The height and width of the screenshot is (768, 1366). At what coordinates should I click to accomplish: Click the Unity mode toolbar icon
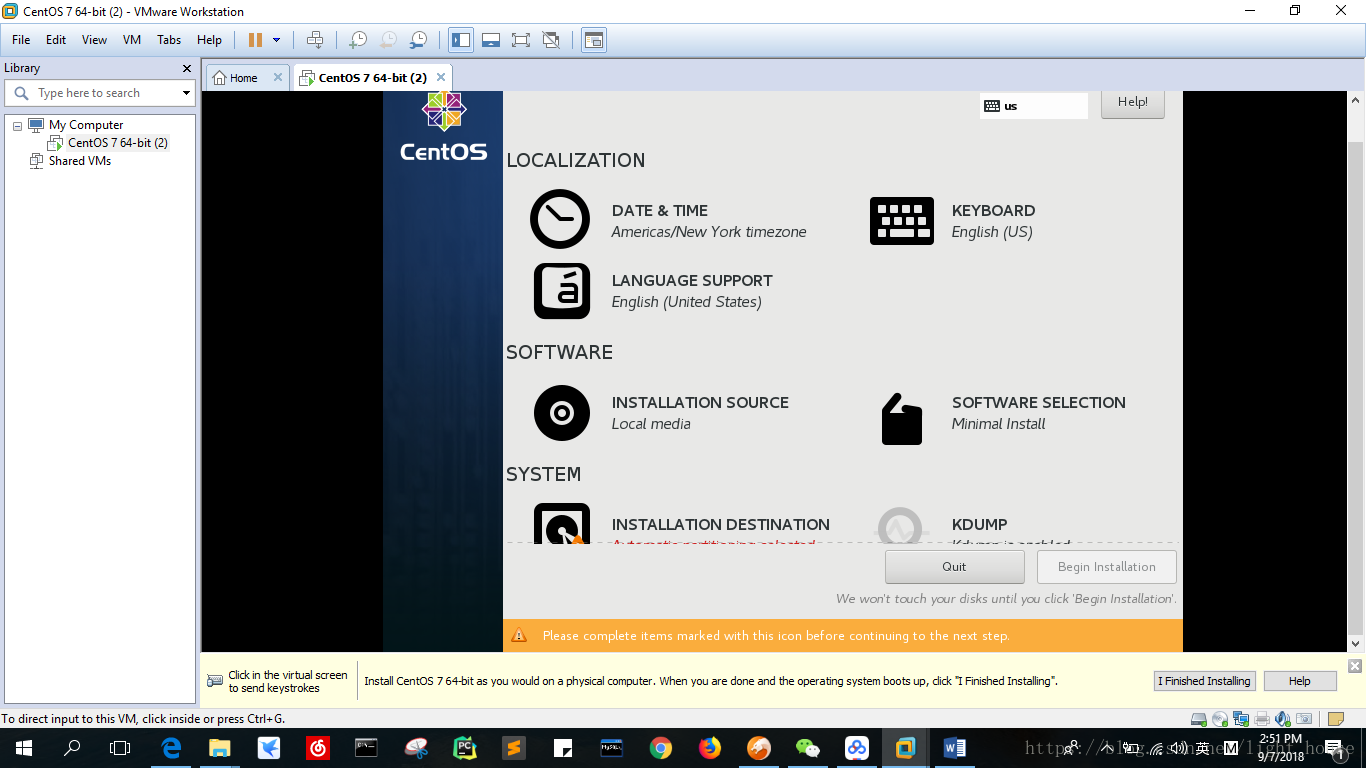pos(551,40)
